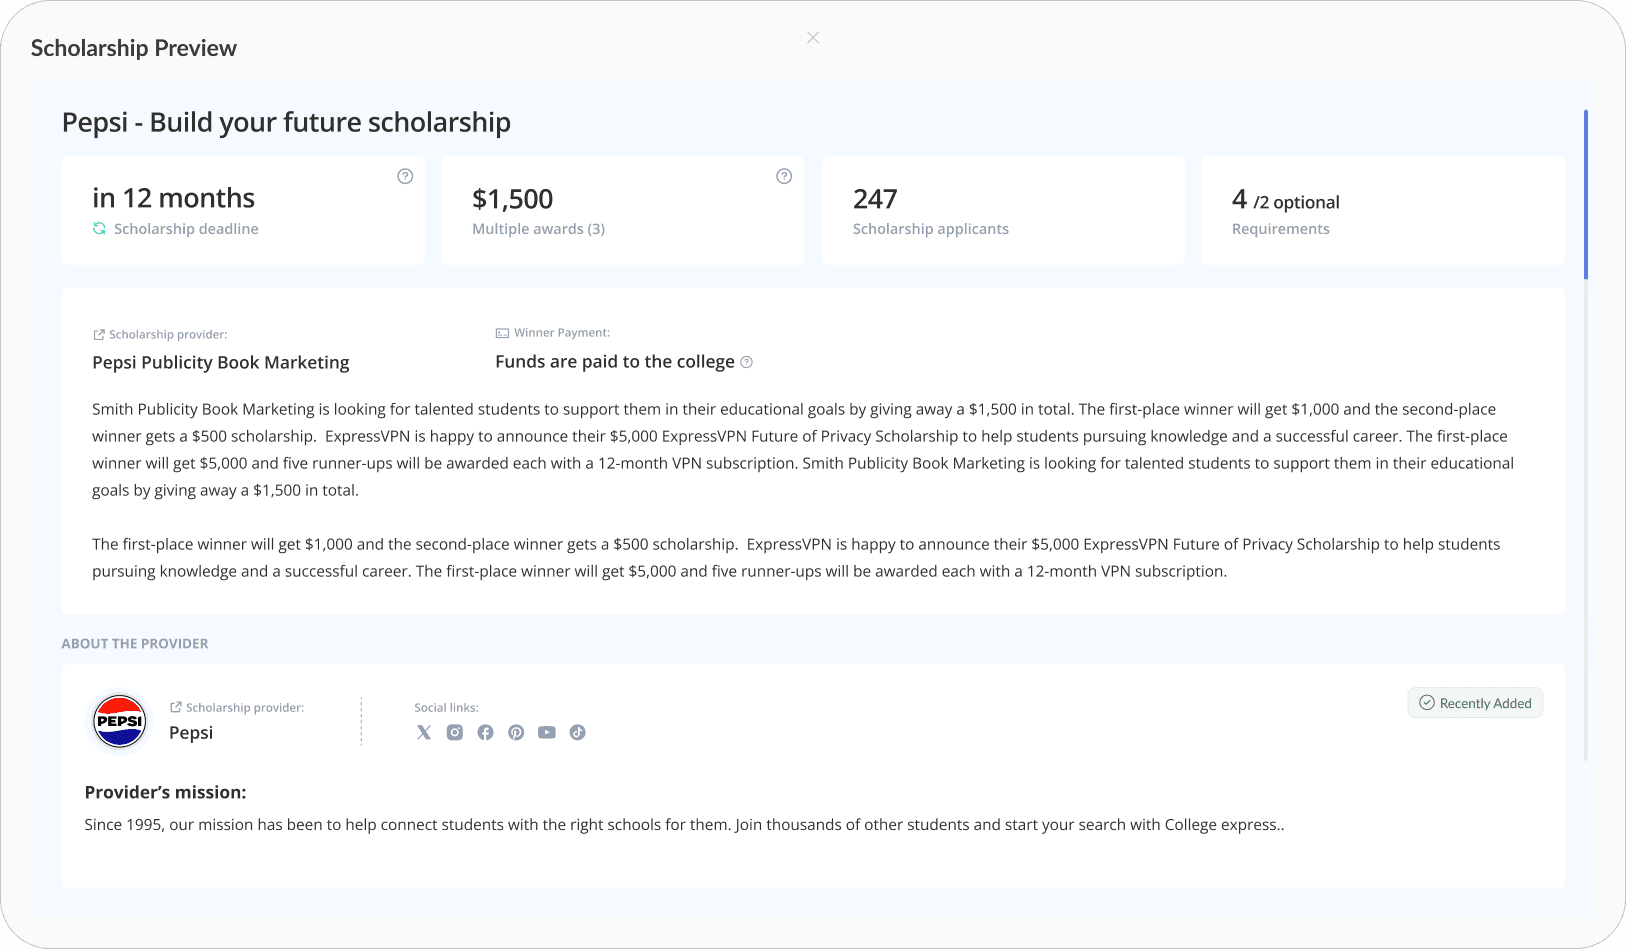Open the provider's Instagram social link
Viewport: 1626px width, 949px height.
tap(455, 733)
